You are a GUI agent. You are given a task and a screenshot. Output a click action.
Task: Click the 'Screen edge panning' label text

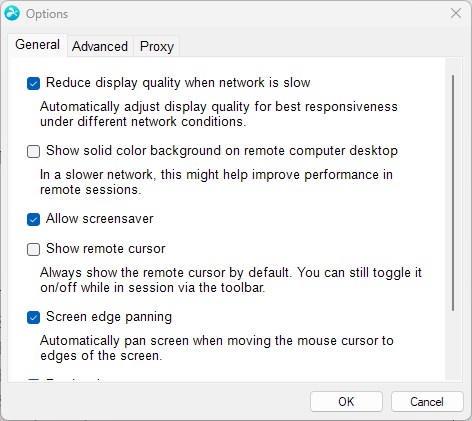coord(109,317)
